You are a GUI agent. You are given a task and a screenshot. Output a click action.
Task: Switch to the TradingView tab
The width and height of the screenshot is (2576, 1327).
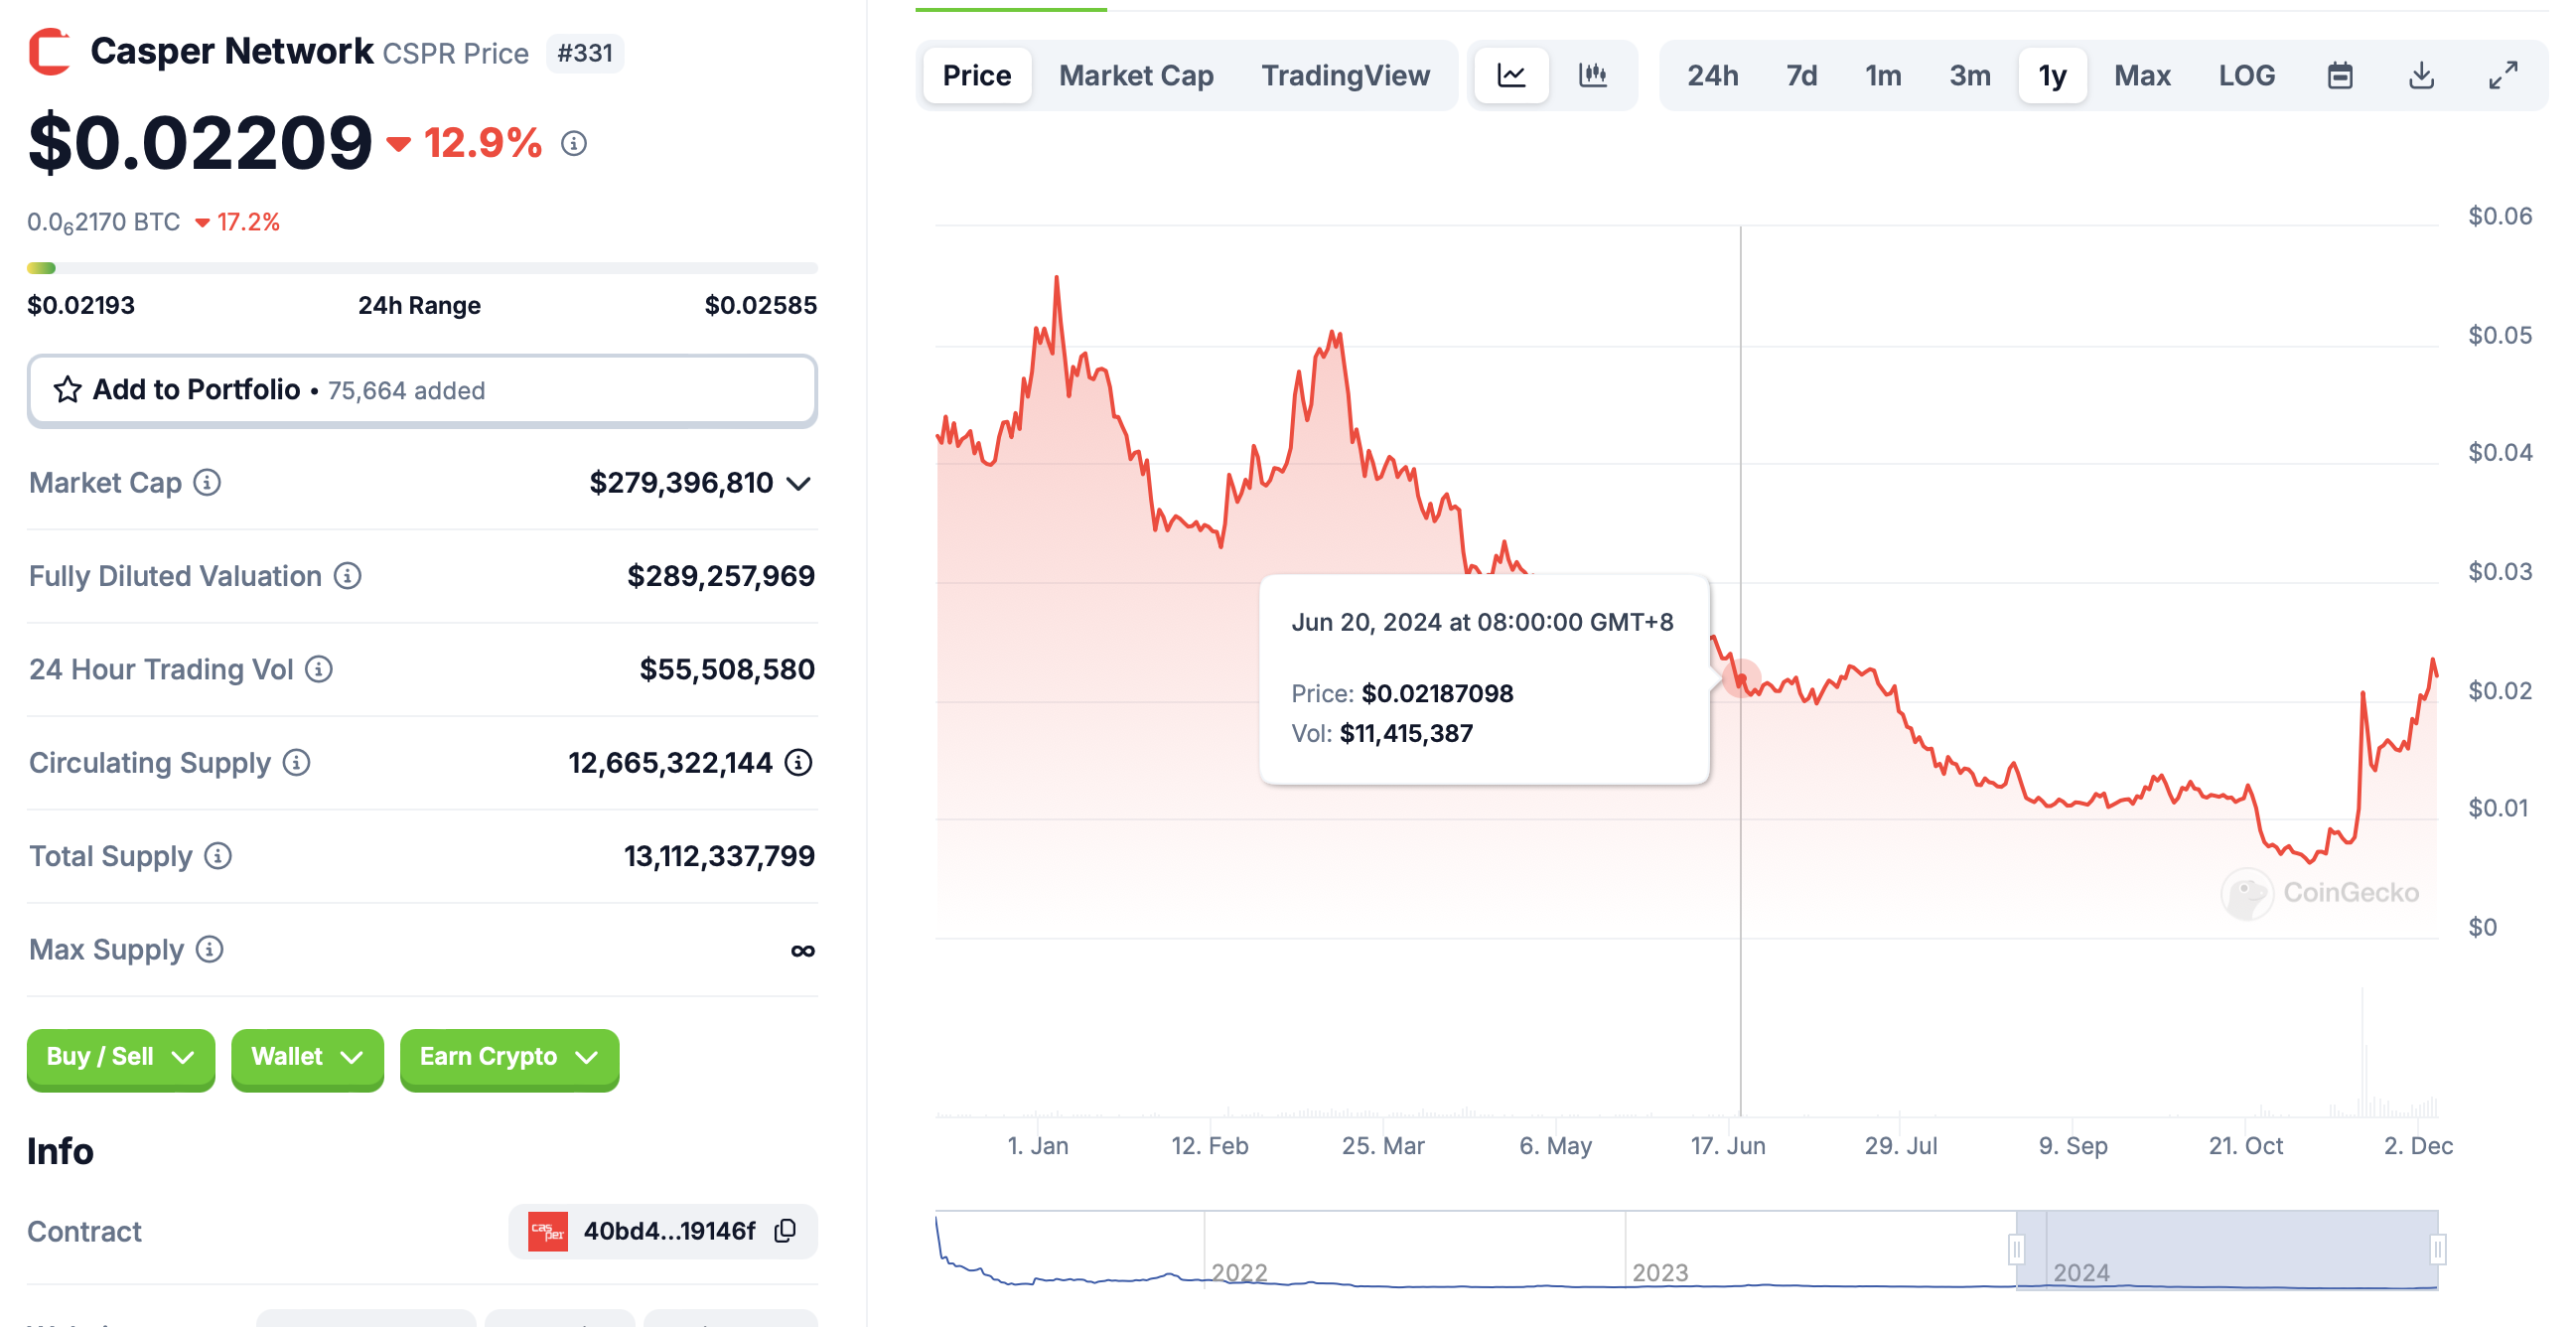coord(1344,75)
